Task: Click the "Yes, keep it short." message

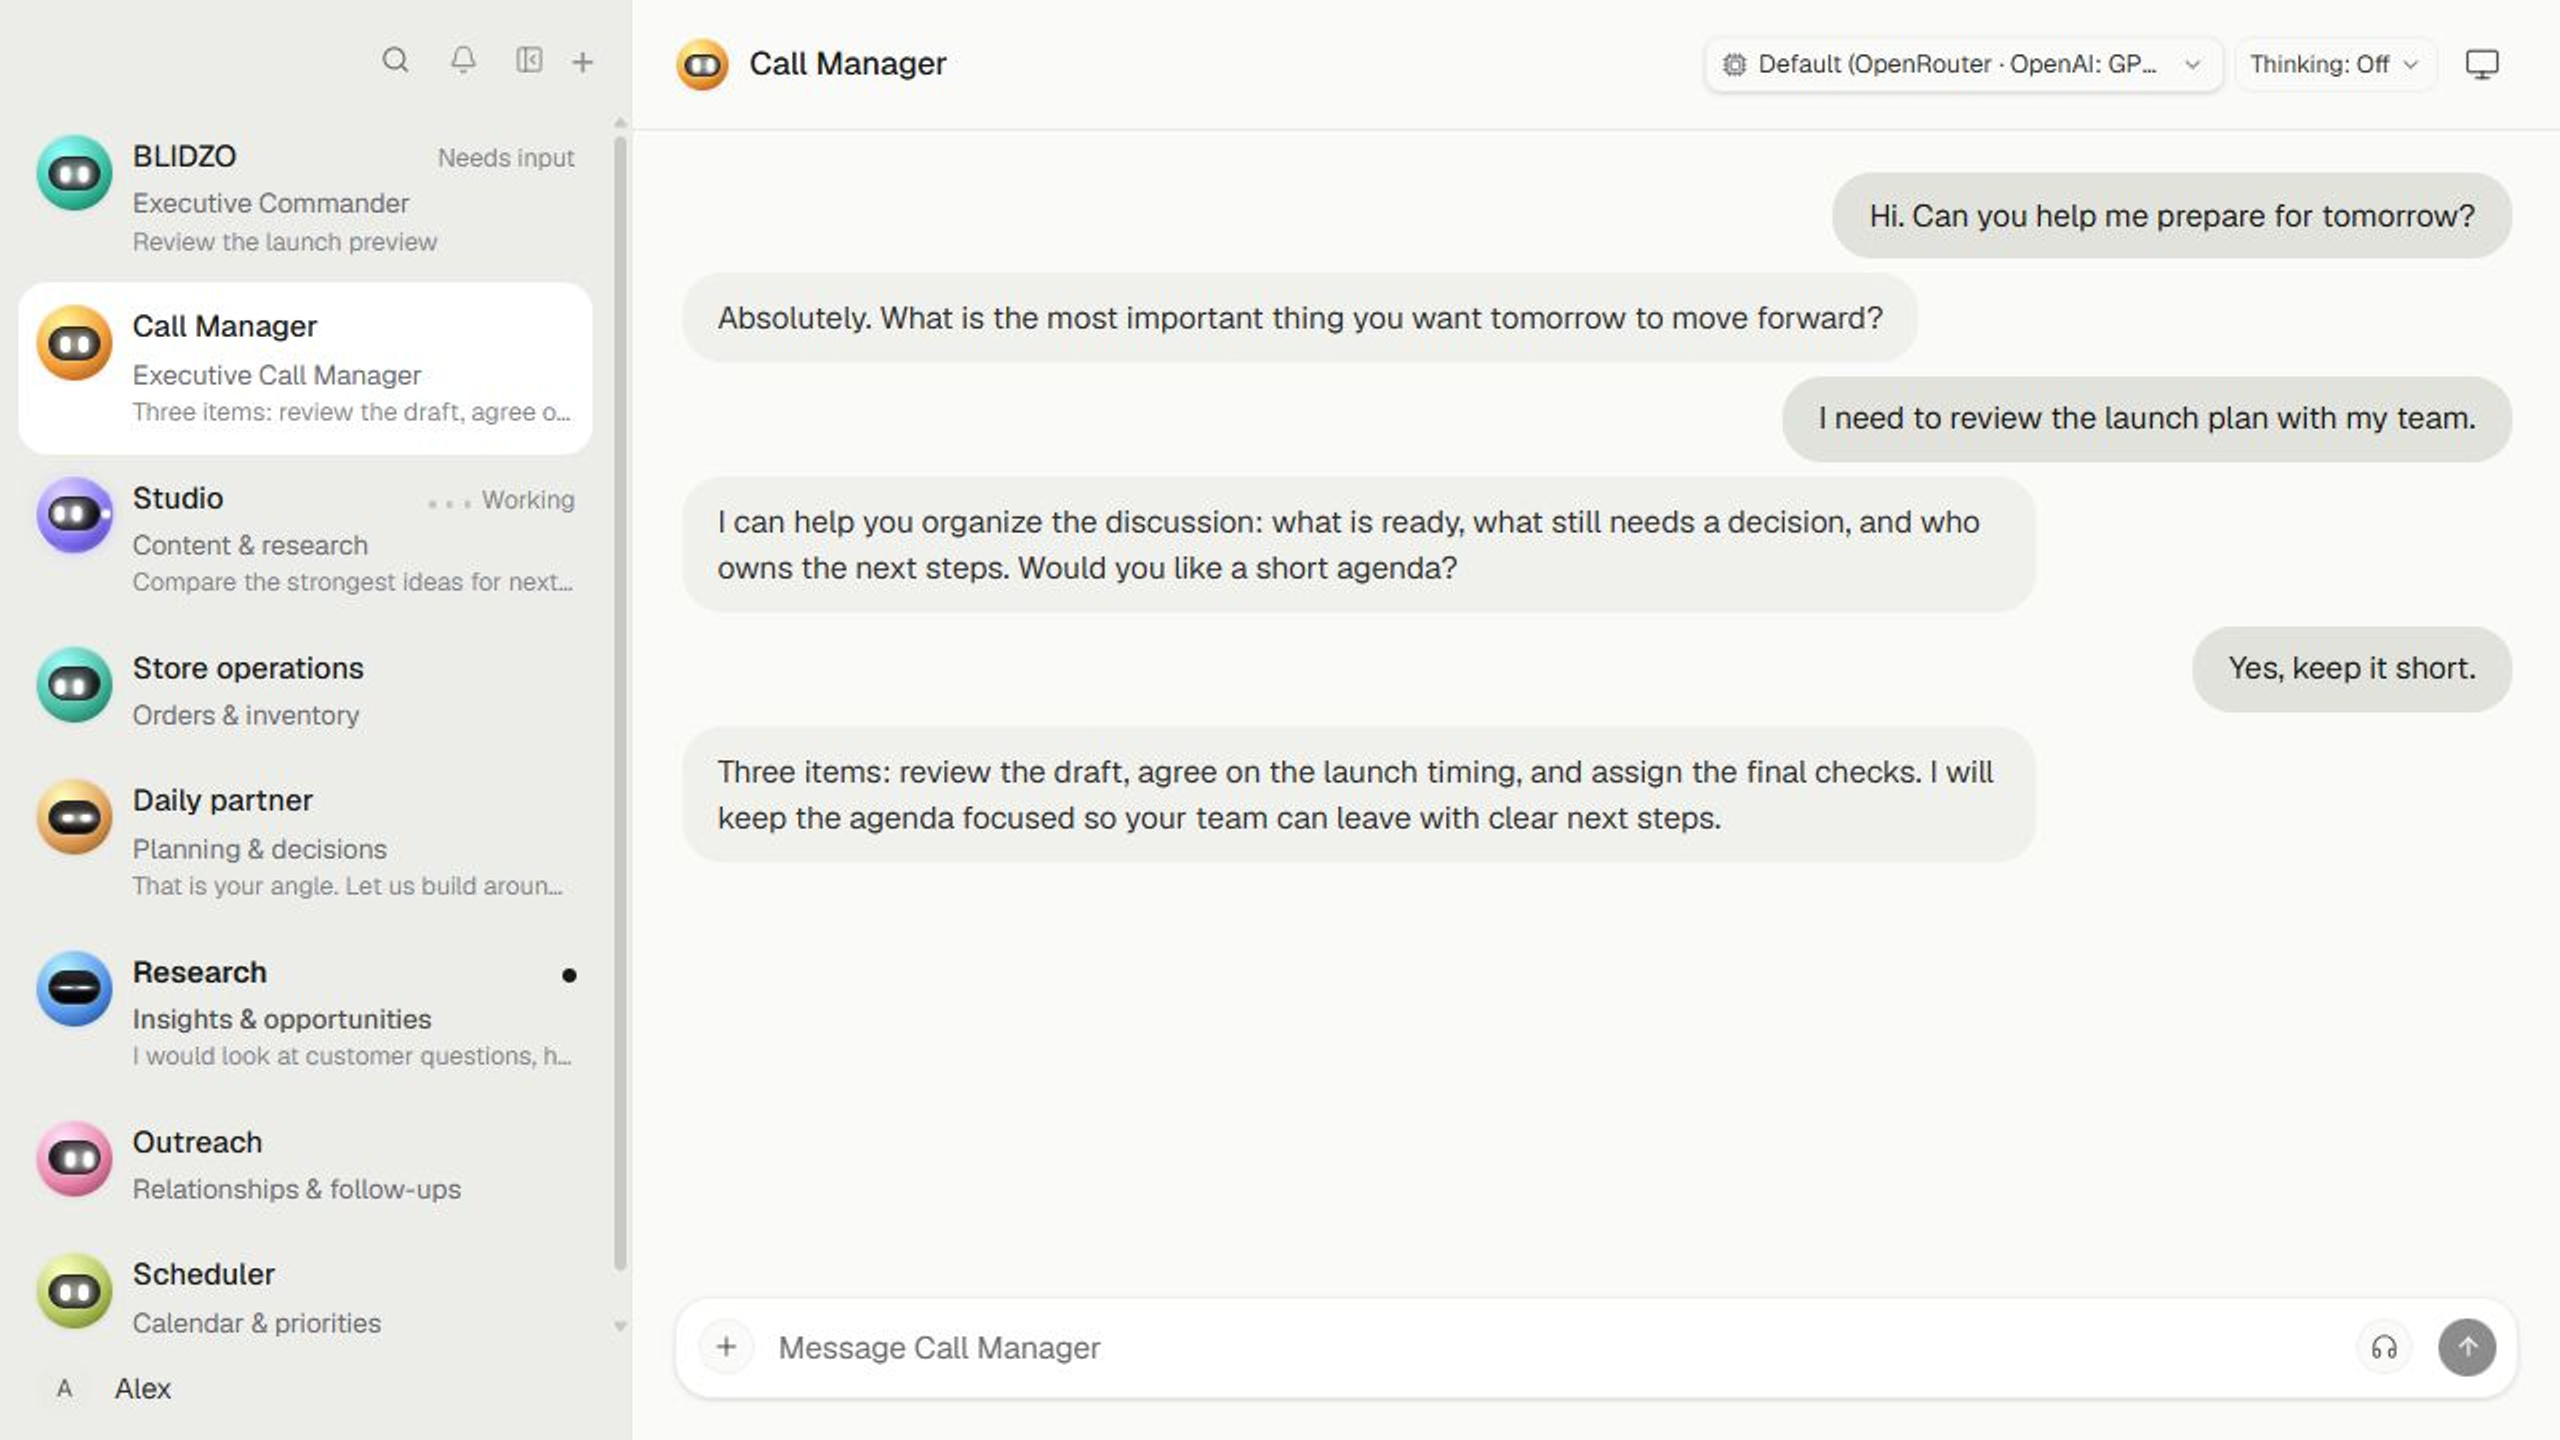Action: click(2352, 669)
